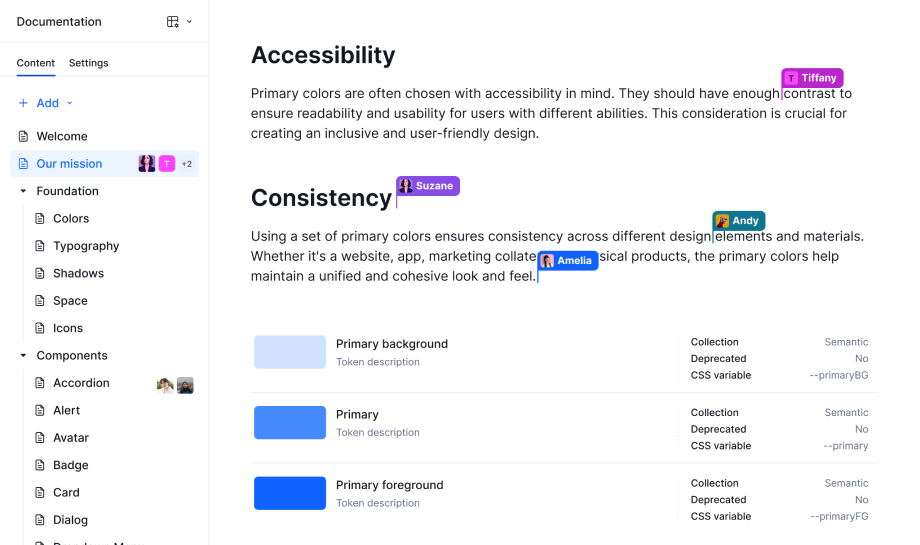Expand the dropdown arrow next to Documentation

click(190, 22)
